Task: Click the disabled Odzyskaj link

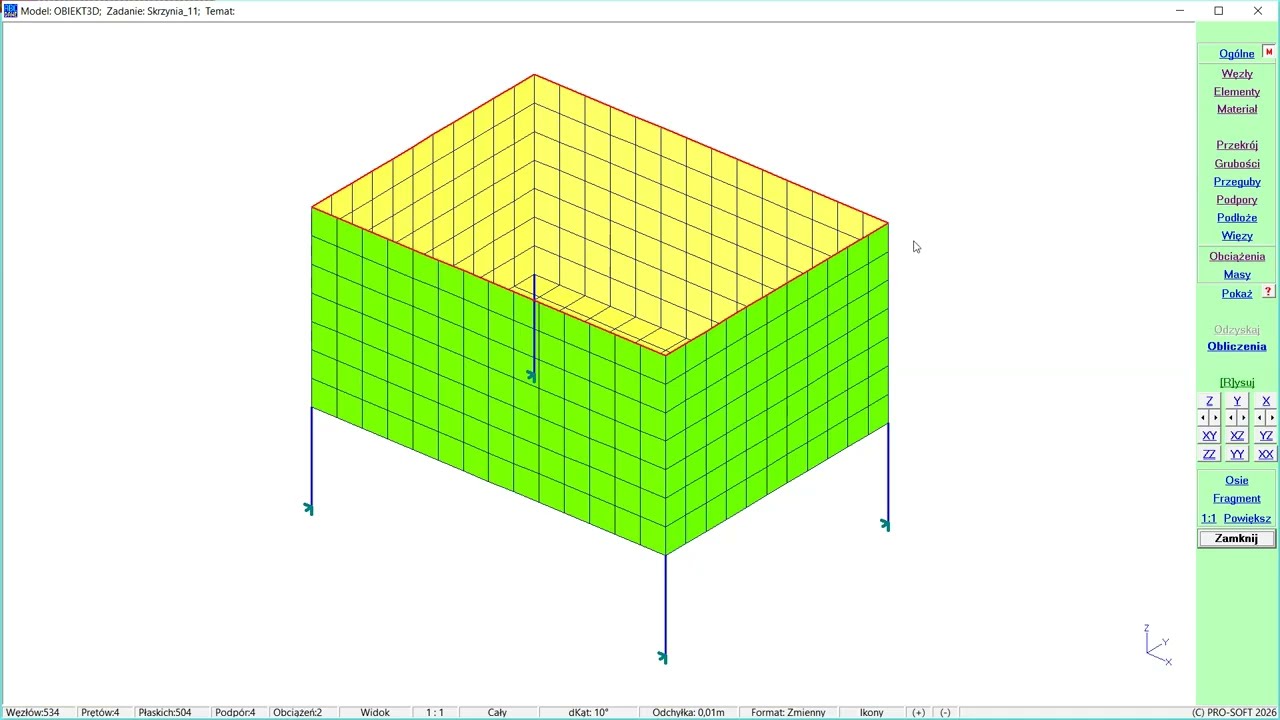Action: point(1237,330)
